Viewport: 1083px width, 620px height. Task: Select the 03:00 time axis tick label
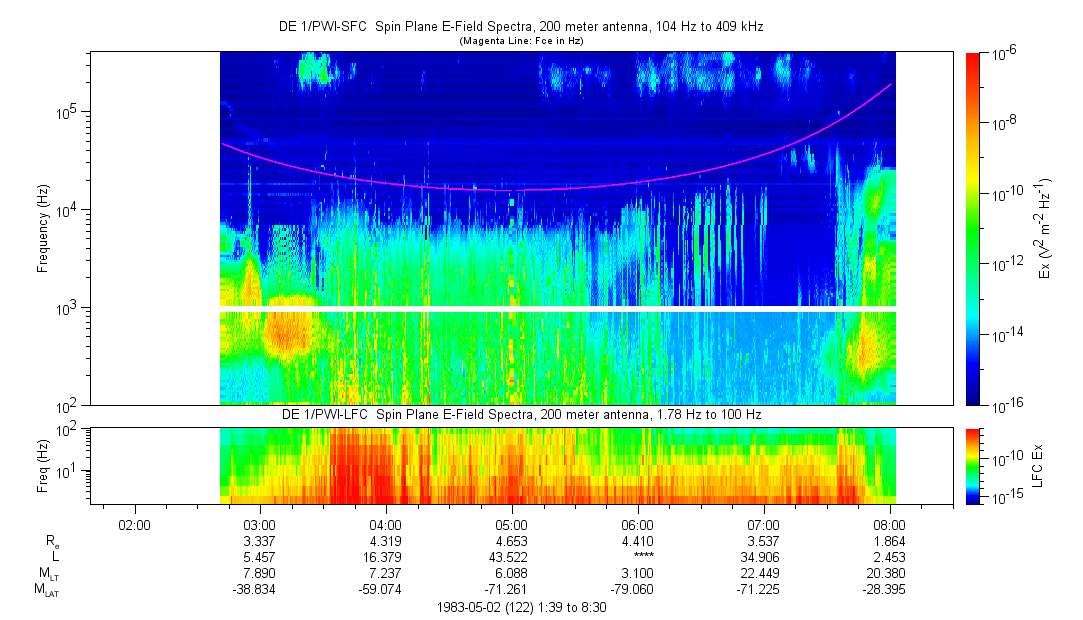(x=260, y=524)
